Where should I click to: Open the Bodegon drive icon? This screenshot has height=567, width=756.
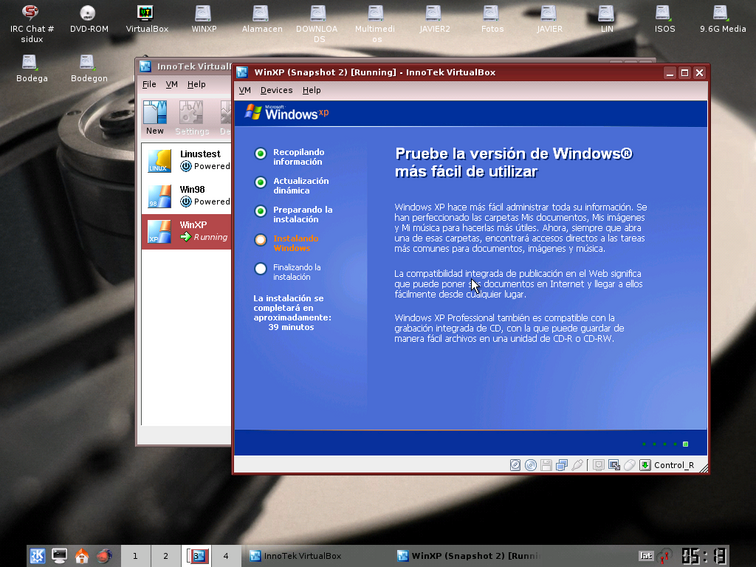coord(89,68)
